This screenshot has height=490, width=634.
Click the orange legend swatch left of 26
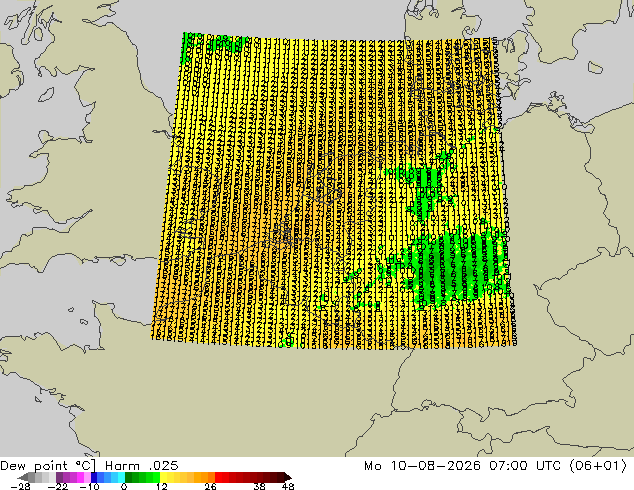[x=211, y=477]
